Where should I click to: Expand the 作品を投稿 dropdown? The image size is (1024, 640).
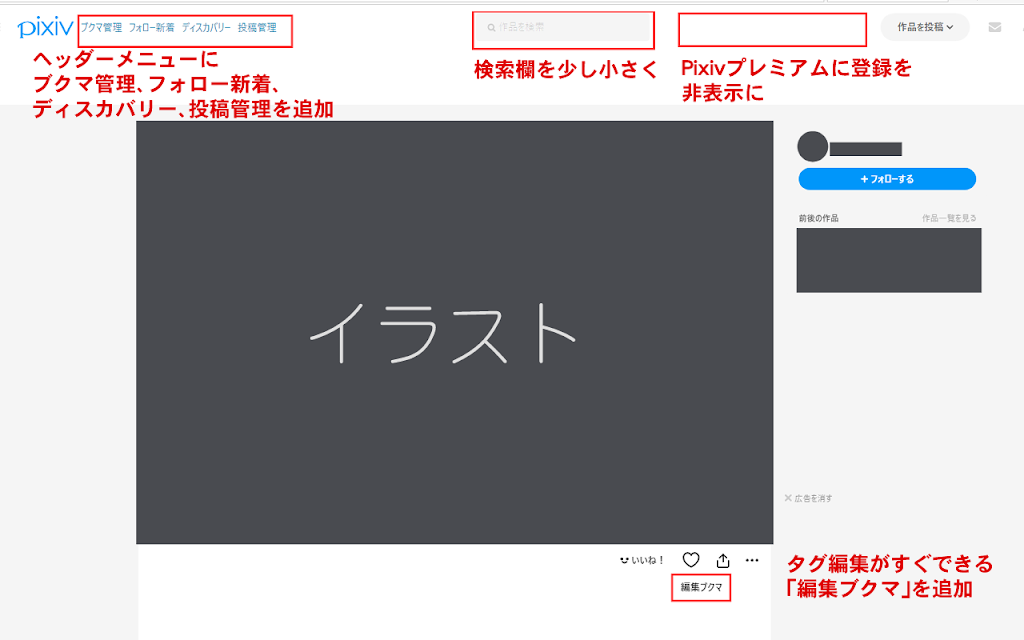pyautogui.click(x=925, y=27)
